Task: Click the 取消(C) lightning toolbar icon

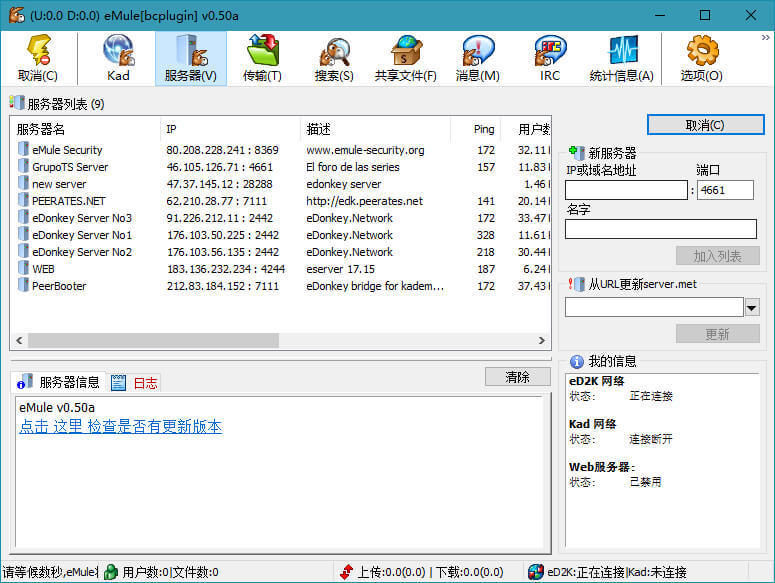Action: tap(38, 58)
